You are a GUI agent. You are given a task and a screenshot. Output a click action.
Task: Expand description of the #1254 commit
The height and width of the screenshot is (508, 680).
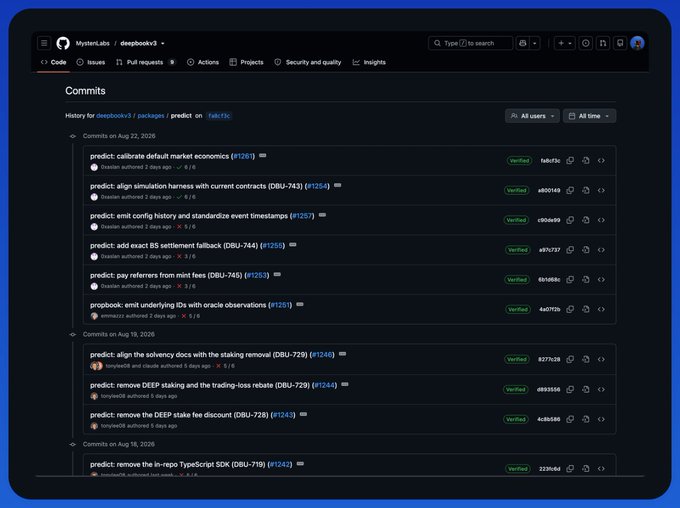tap(337, 186)
